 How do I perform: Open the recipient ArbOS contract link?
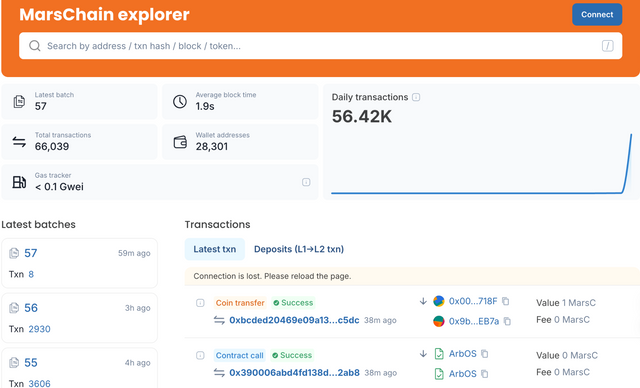click(x=462, y=374)
